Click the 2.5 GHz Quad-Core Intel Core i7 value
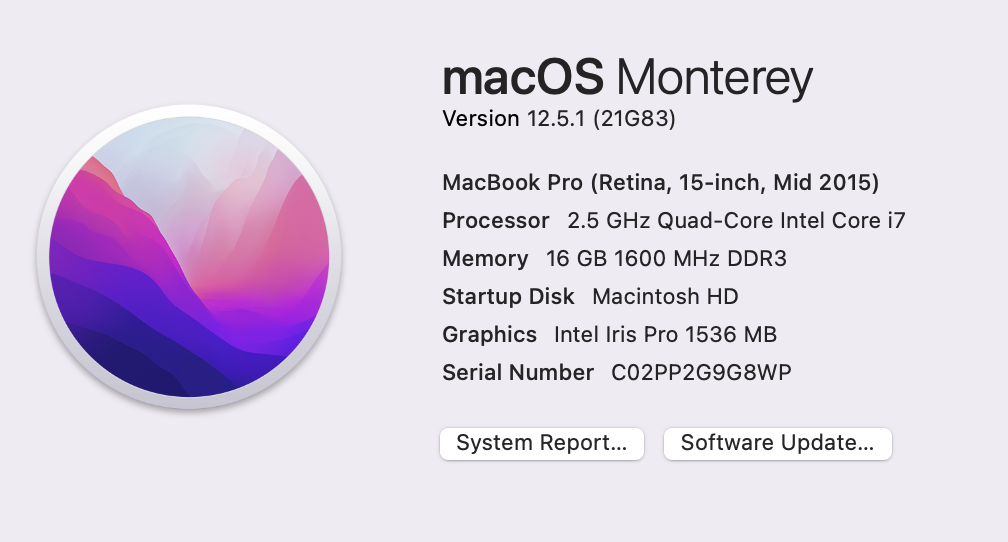 click(736, 221)
